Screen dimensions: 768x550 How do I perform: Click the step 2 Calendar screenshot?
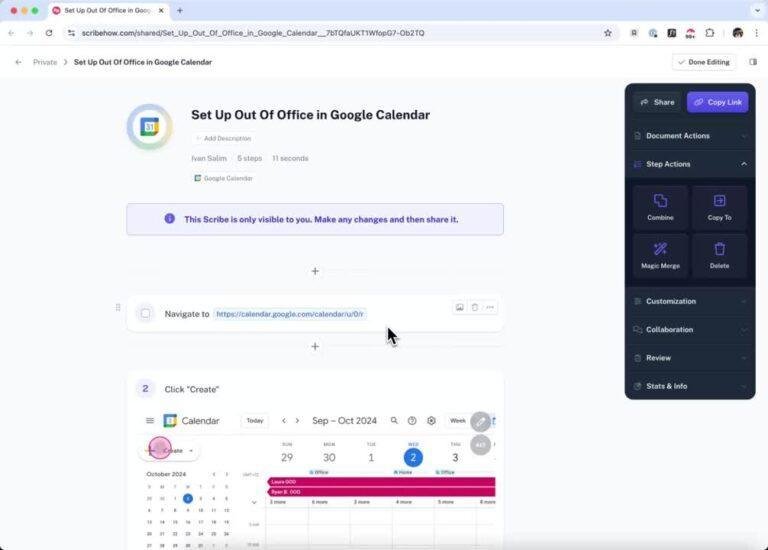tap(316, 480)
